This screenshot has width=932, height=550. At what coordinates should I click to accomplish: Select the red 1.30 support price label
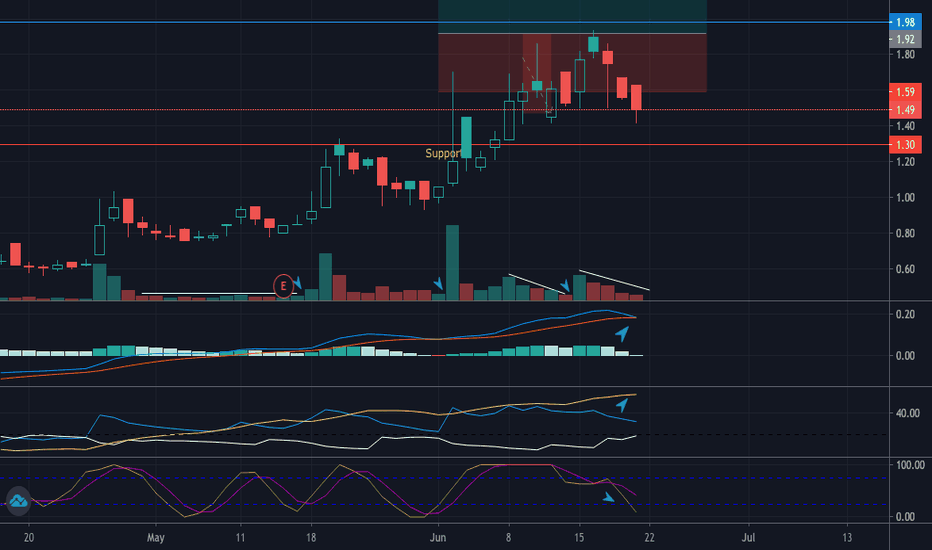click(905, 144)
